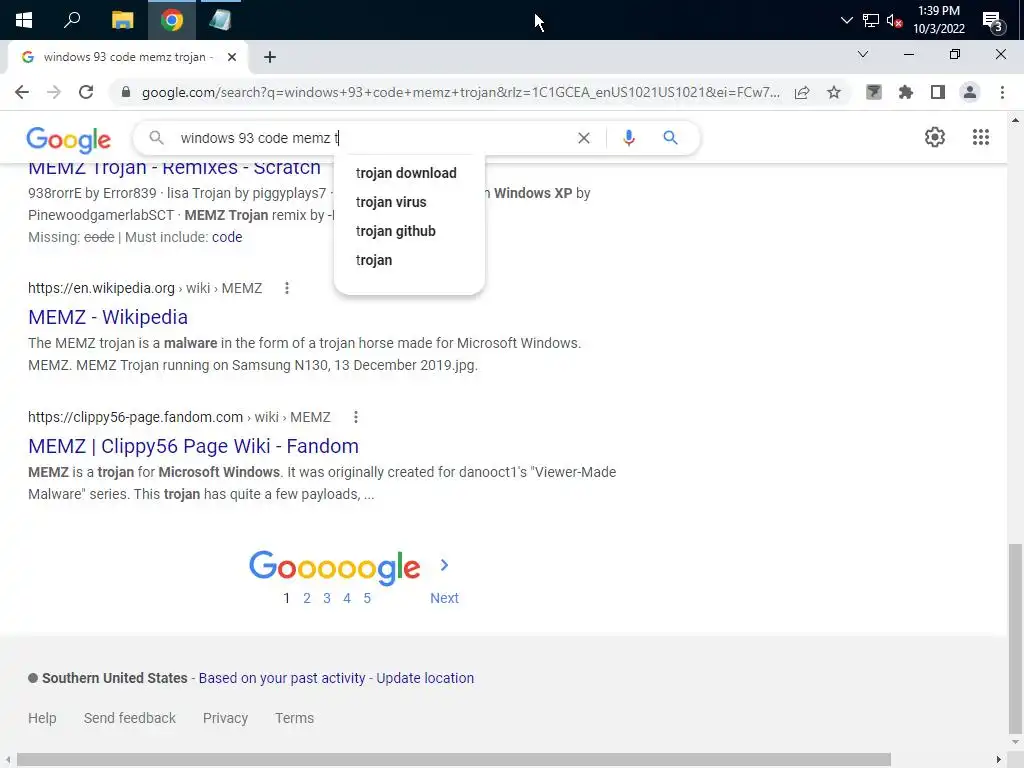
Task: Expand options for fandom.com result
Action: tap(356, 417)
